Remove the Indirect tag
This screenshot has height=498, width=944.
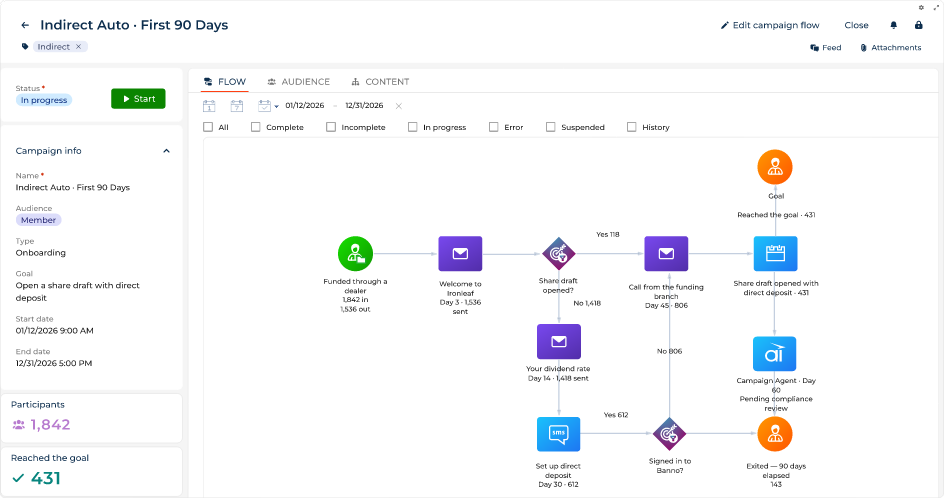click(78, 46)
